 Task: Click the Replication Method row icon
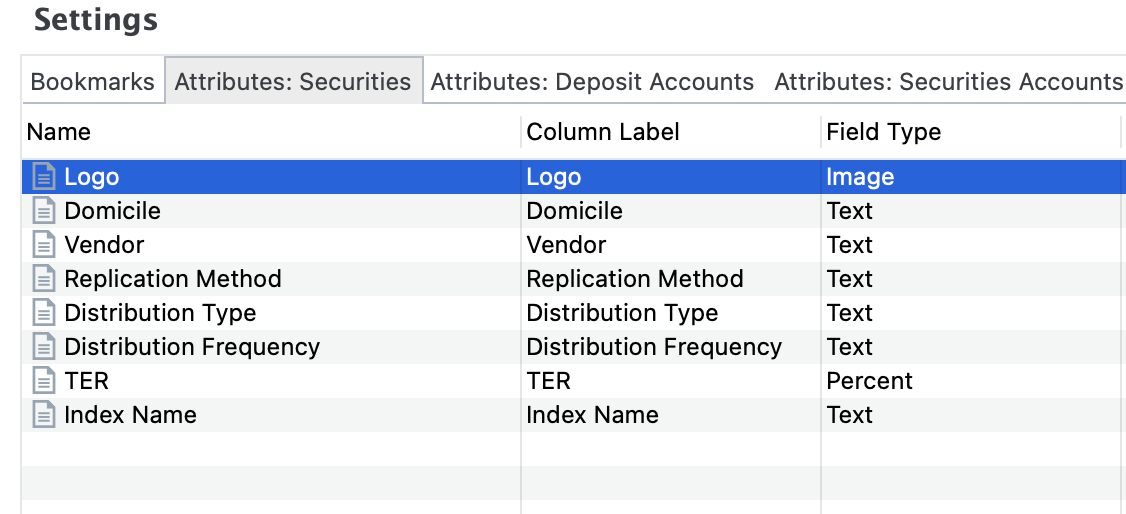[x=43, y=279]
